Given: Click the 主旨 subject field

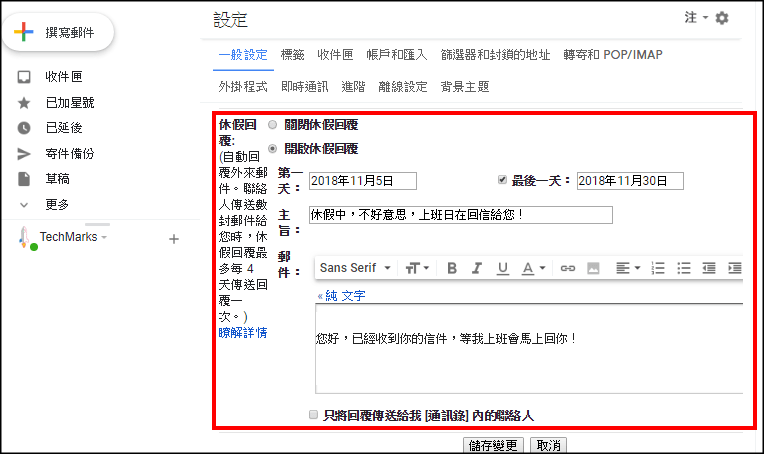Looking at the screenshot, I should [x=460, y=215].
